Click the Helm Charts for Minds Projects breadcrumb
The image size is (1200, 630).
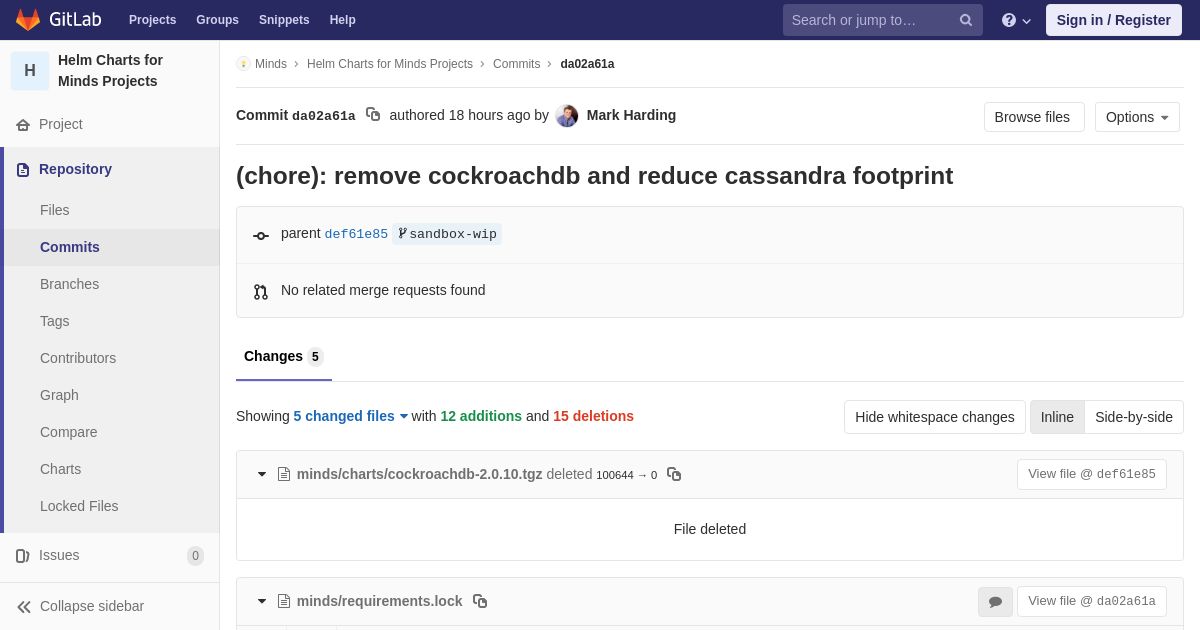coord(390,64)
